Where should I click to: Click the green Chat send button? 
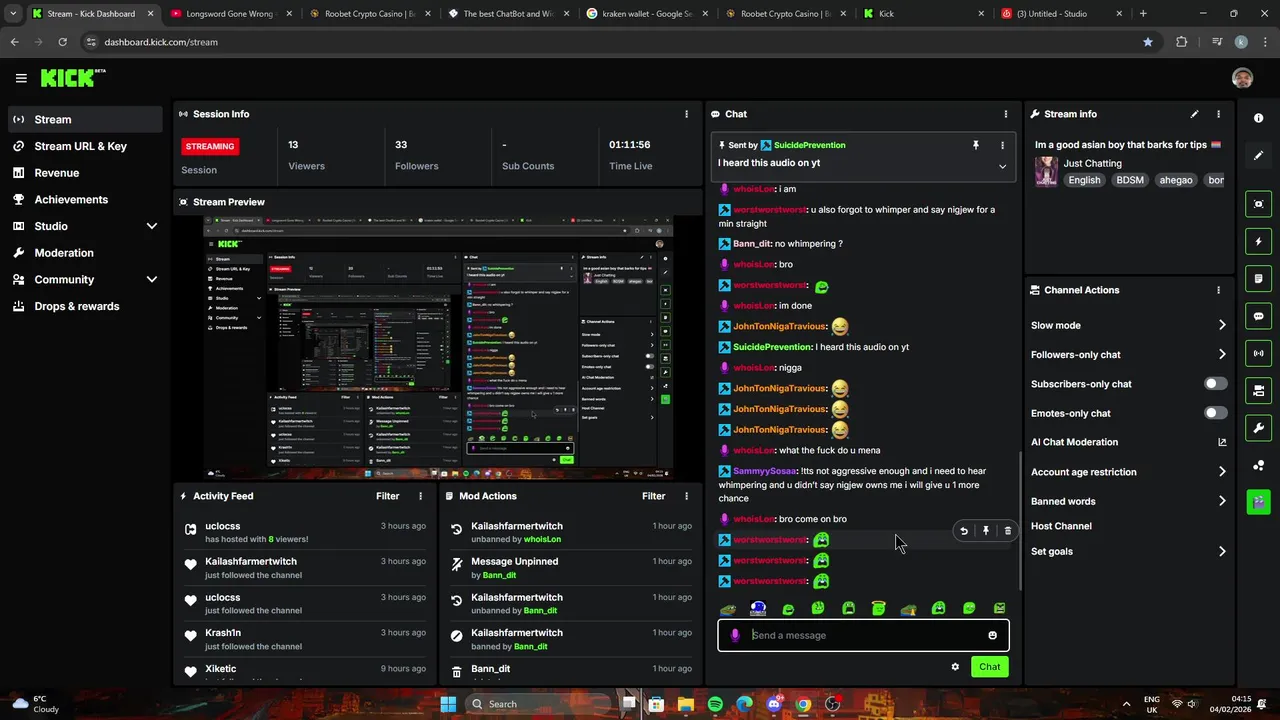coord(989,667)
